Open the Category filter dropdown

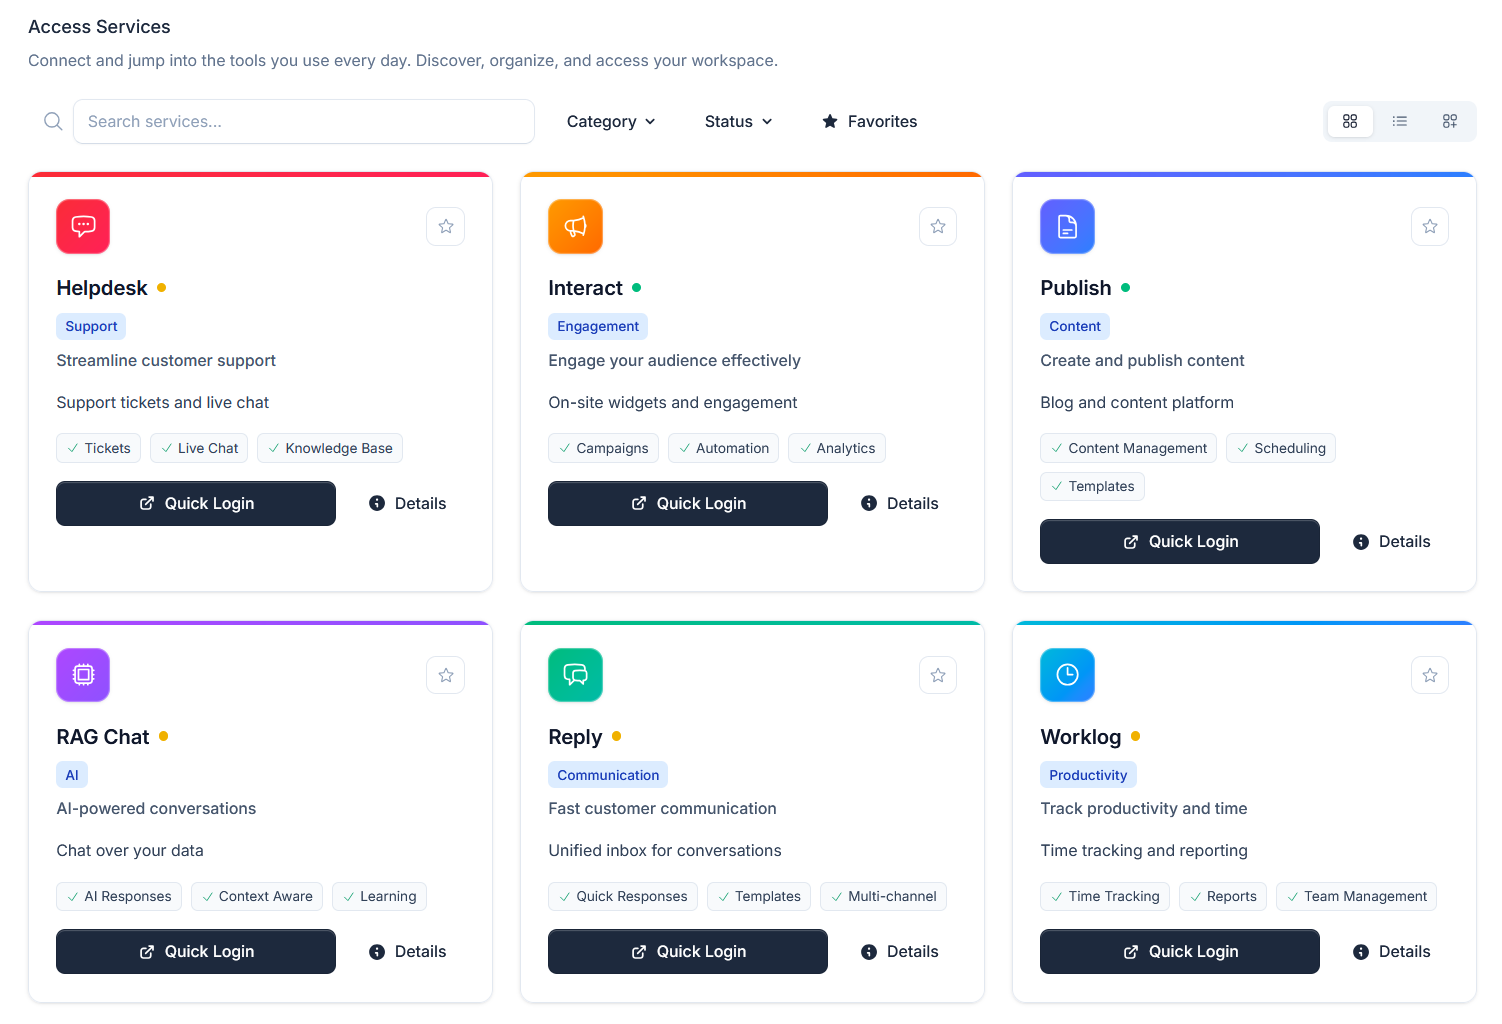coord(610,121)
